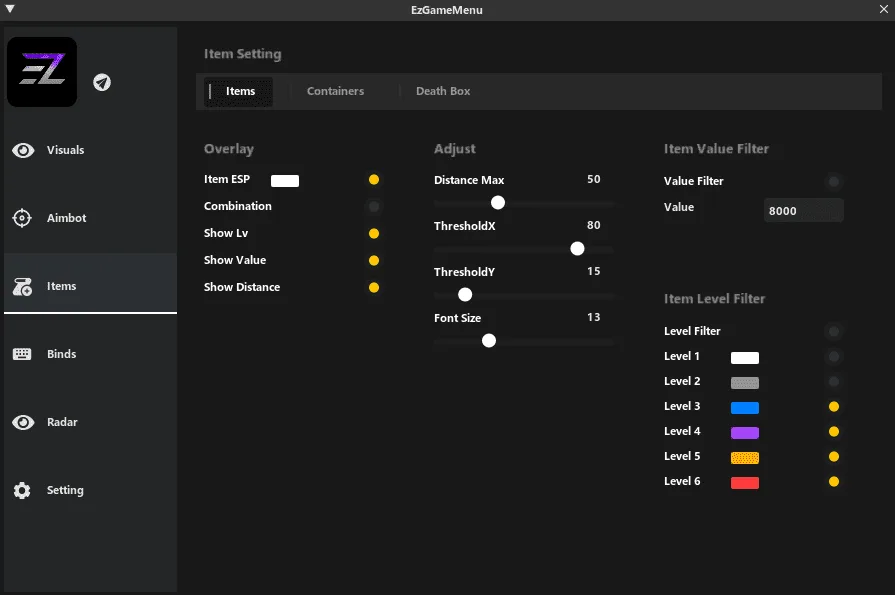
Task: Open Setting via the gear icon
Action: (23, 490)
